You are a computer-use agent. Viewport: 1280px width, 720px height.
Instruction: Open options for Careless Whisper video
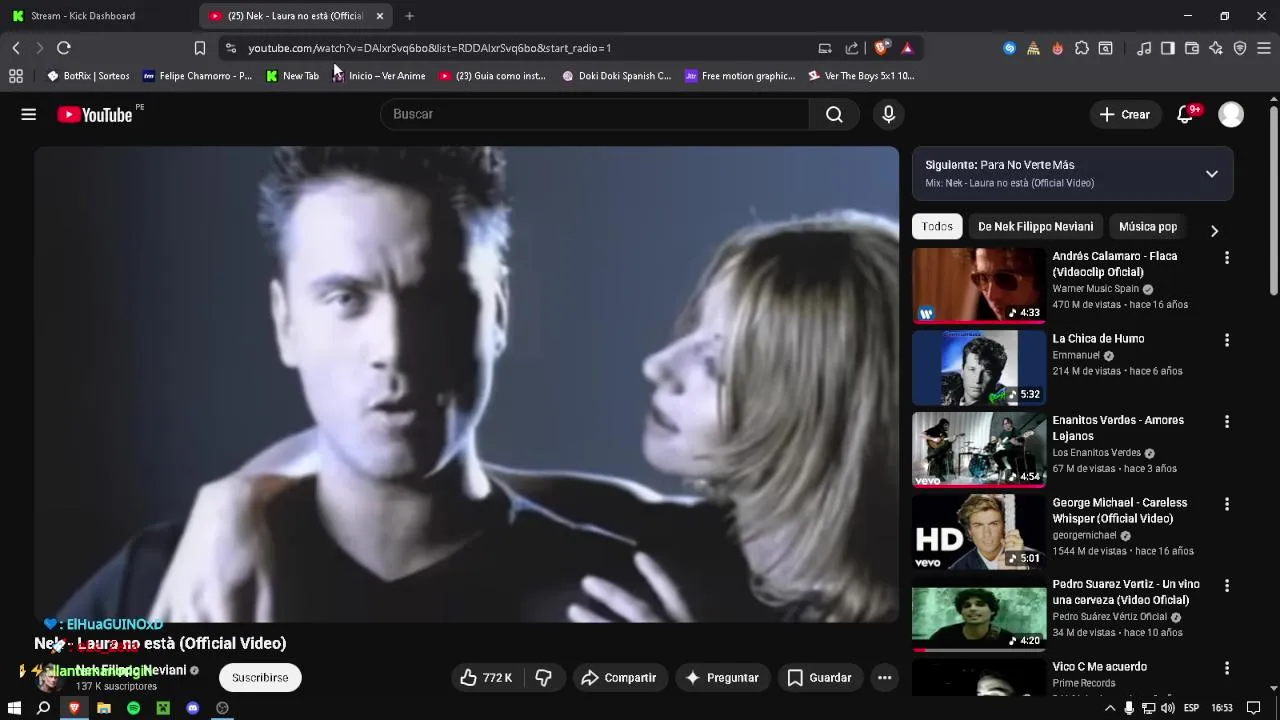pos(1226,504)
